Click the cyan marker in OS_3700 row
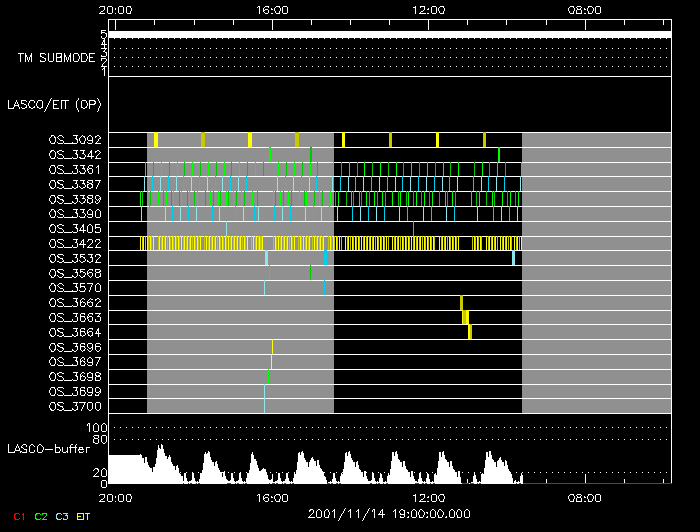The image size is (700, 532). (x=265, y=406)
